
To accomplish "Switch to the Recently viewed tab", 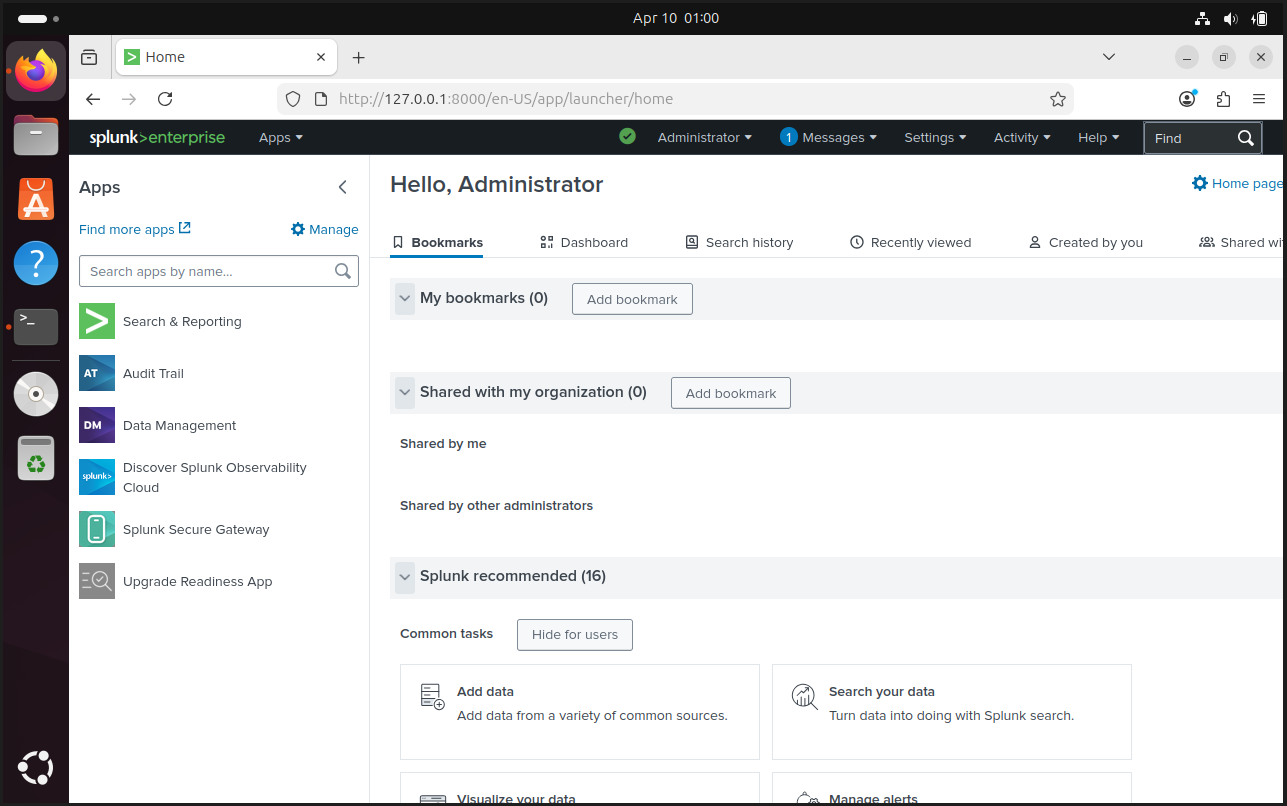I will (910, 242).
